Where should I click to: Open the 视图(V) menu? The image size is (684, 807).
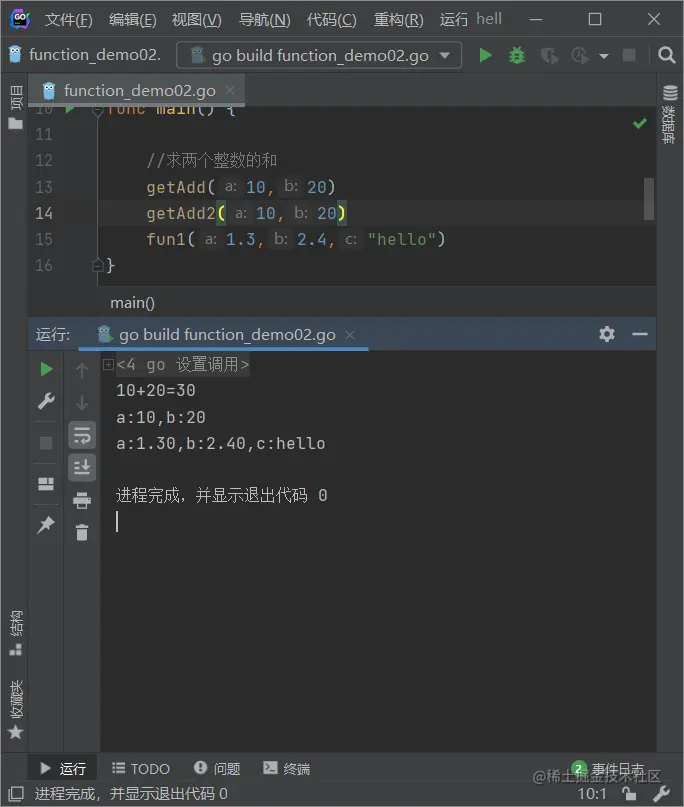[196, 20]
